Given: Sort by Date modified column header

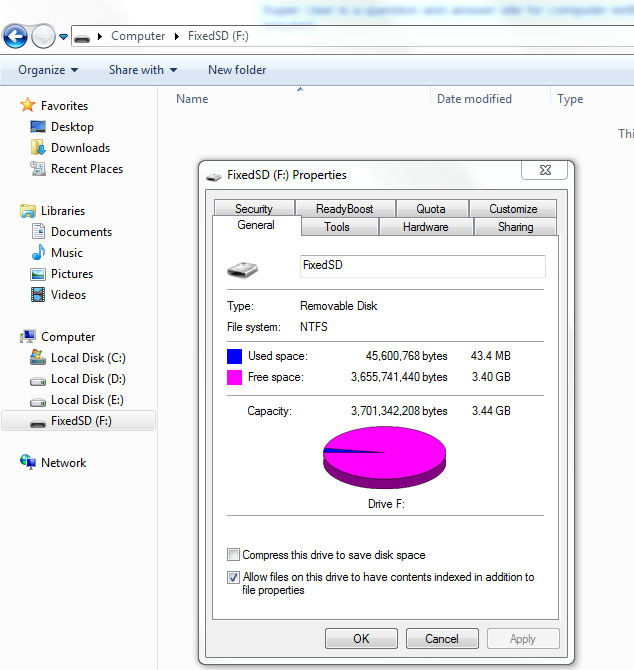Looking at the screenshot, I should click(474, 99).
